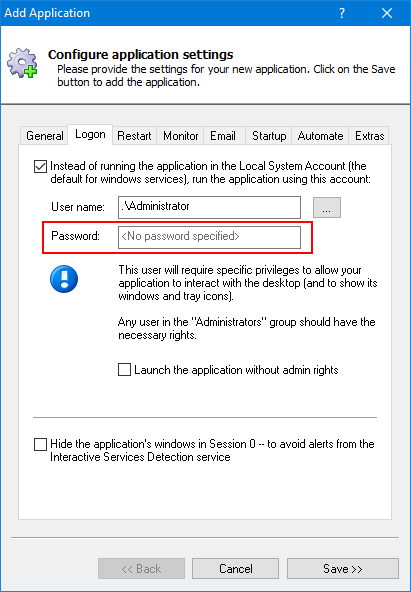Click the question mark help button

(342, 13)
